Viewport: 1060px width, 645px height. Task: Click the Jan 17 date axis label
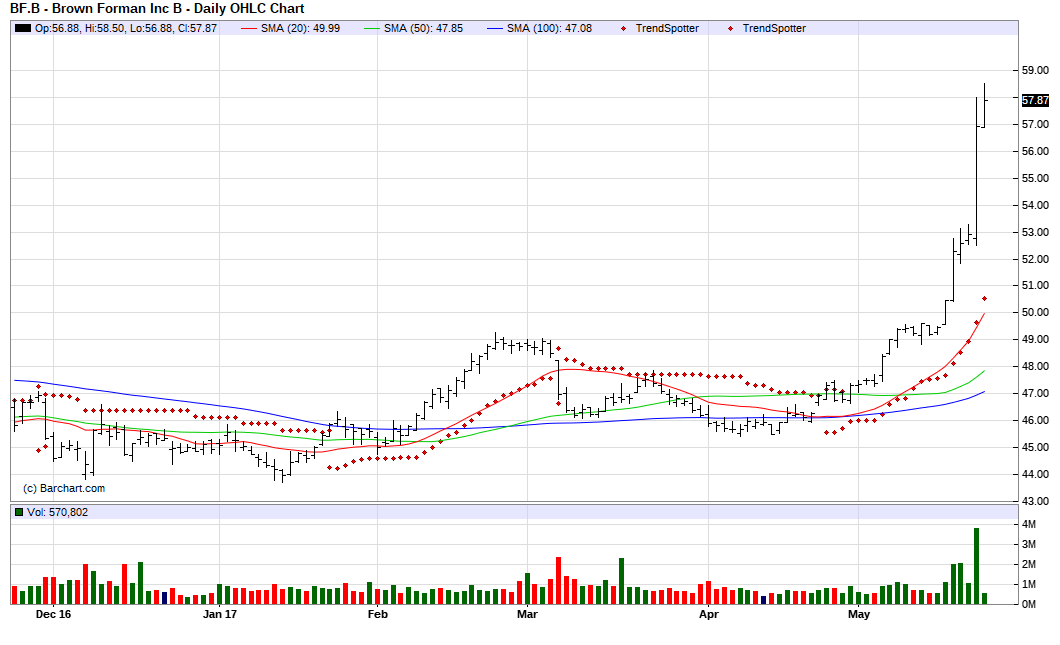tap(220, 614)
